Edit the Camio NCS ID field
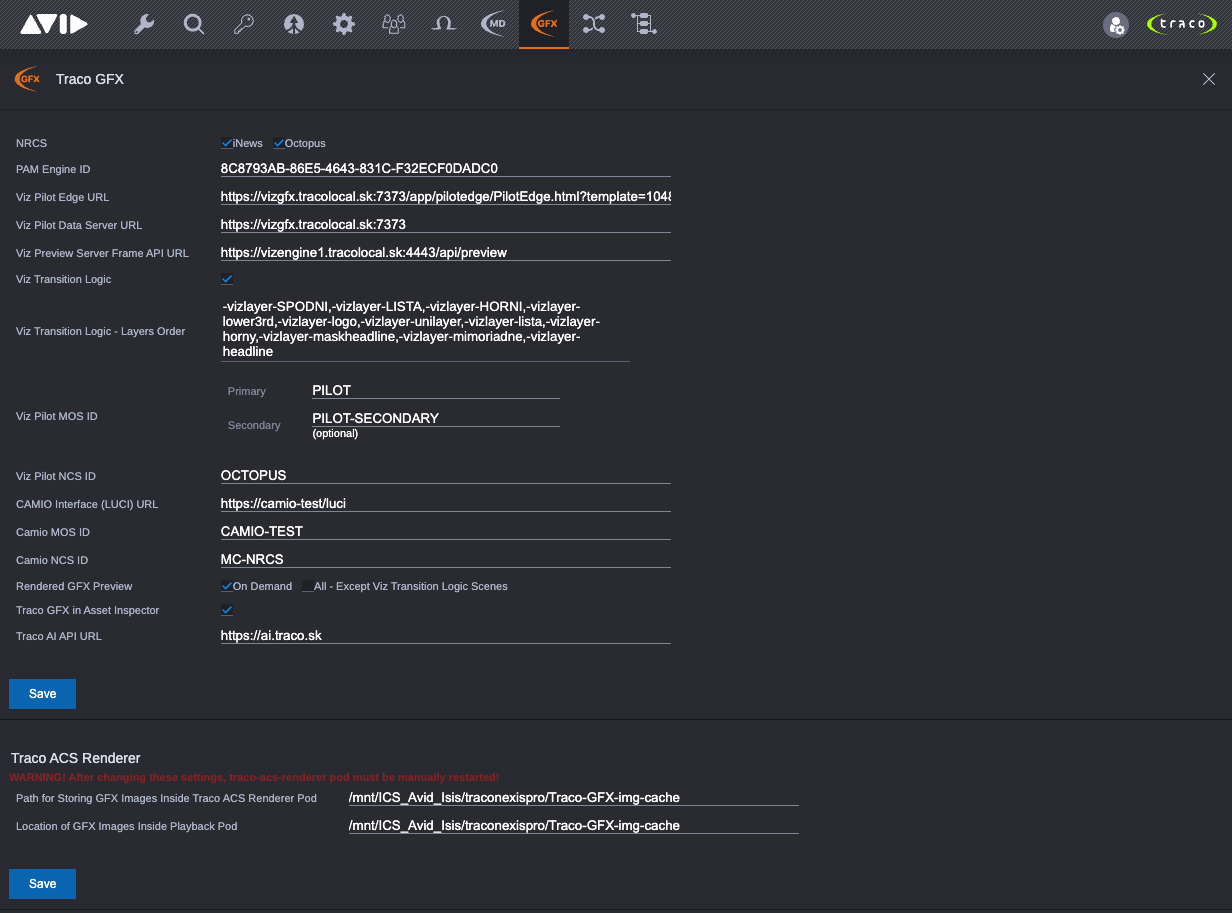The height and width of the screenshot is (913, 1232). (x=445, y=559)
